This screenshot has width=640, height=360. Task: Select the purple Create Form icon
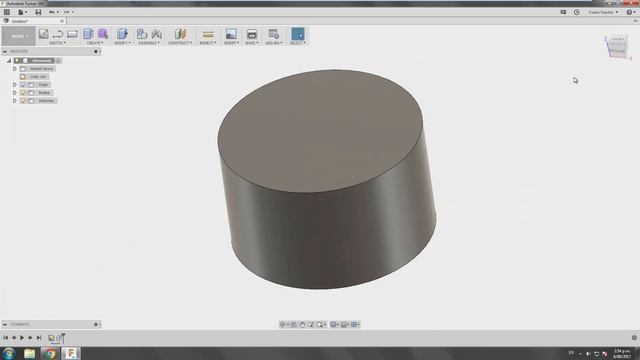click(x=103, y=34)
